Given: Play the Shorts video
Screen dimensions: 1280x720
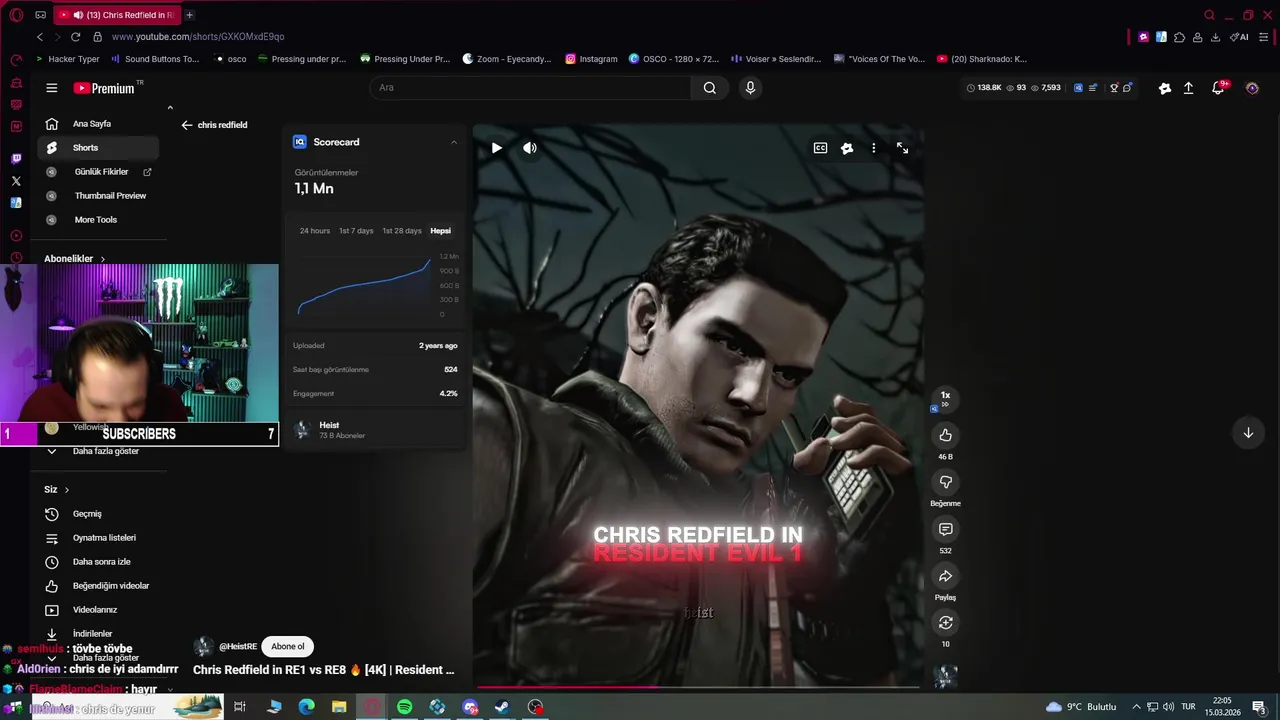Looking at the screenshot, I should (496, 148).
